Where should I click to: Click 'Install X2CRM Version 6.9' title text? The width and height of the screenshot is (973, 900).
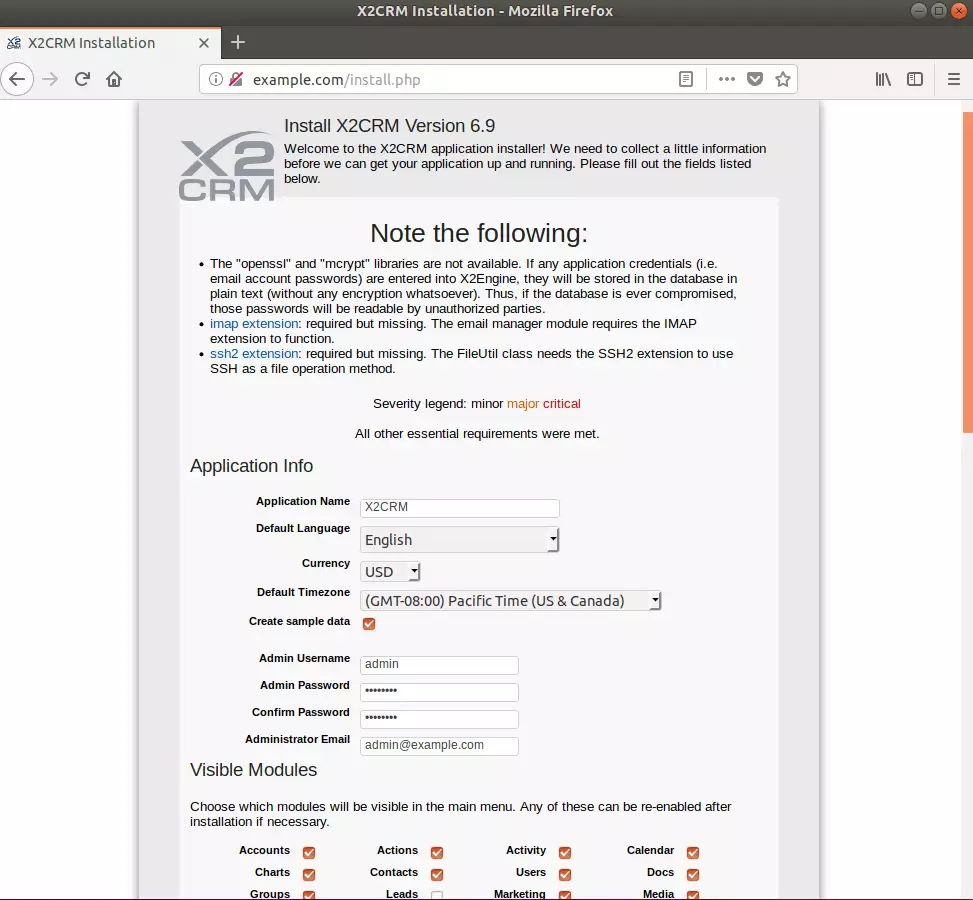[390, 126]
